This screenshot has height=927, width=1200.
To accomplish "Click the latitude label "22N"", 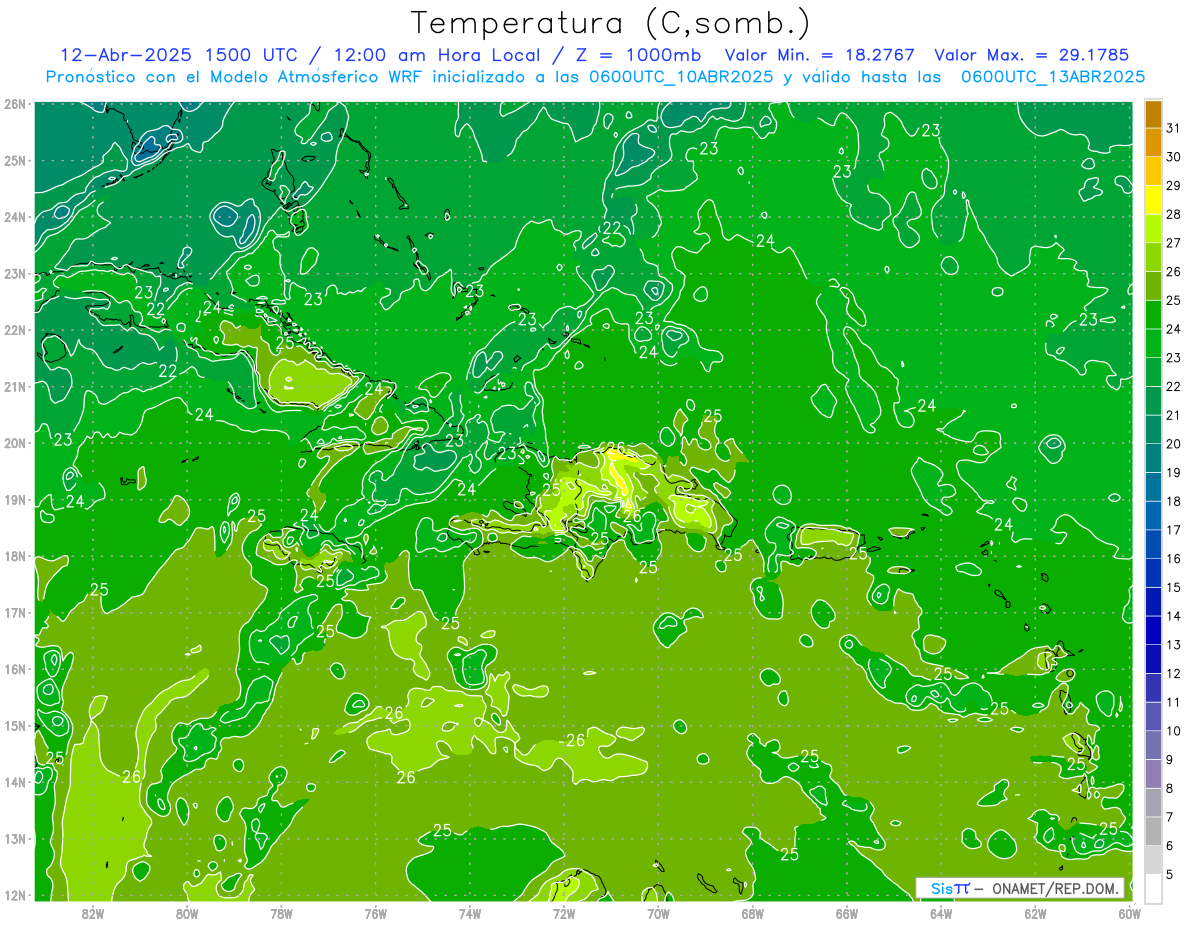I will pos(14,330).
